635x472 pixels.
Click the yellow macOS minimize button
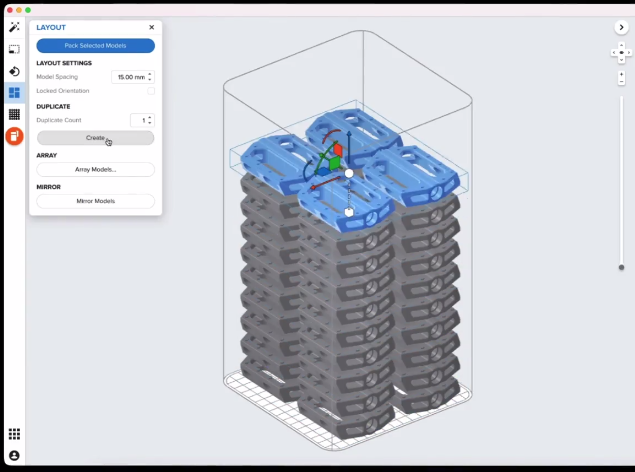(x=19, y=10)
